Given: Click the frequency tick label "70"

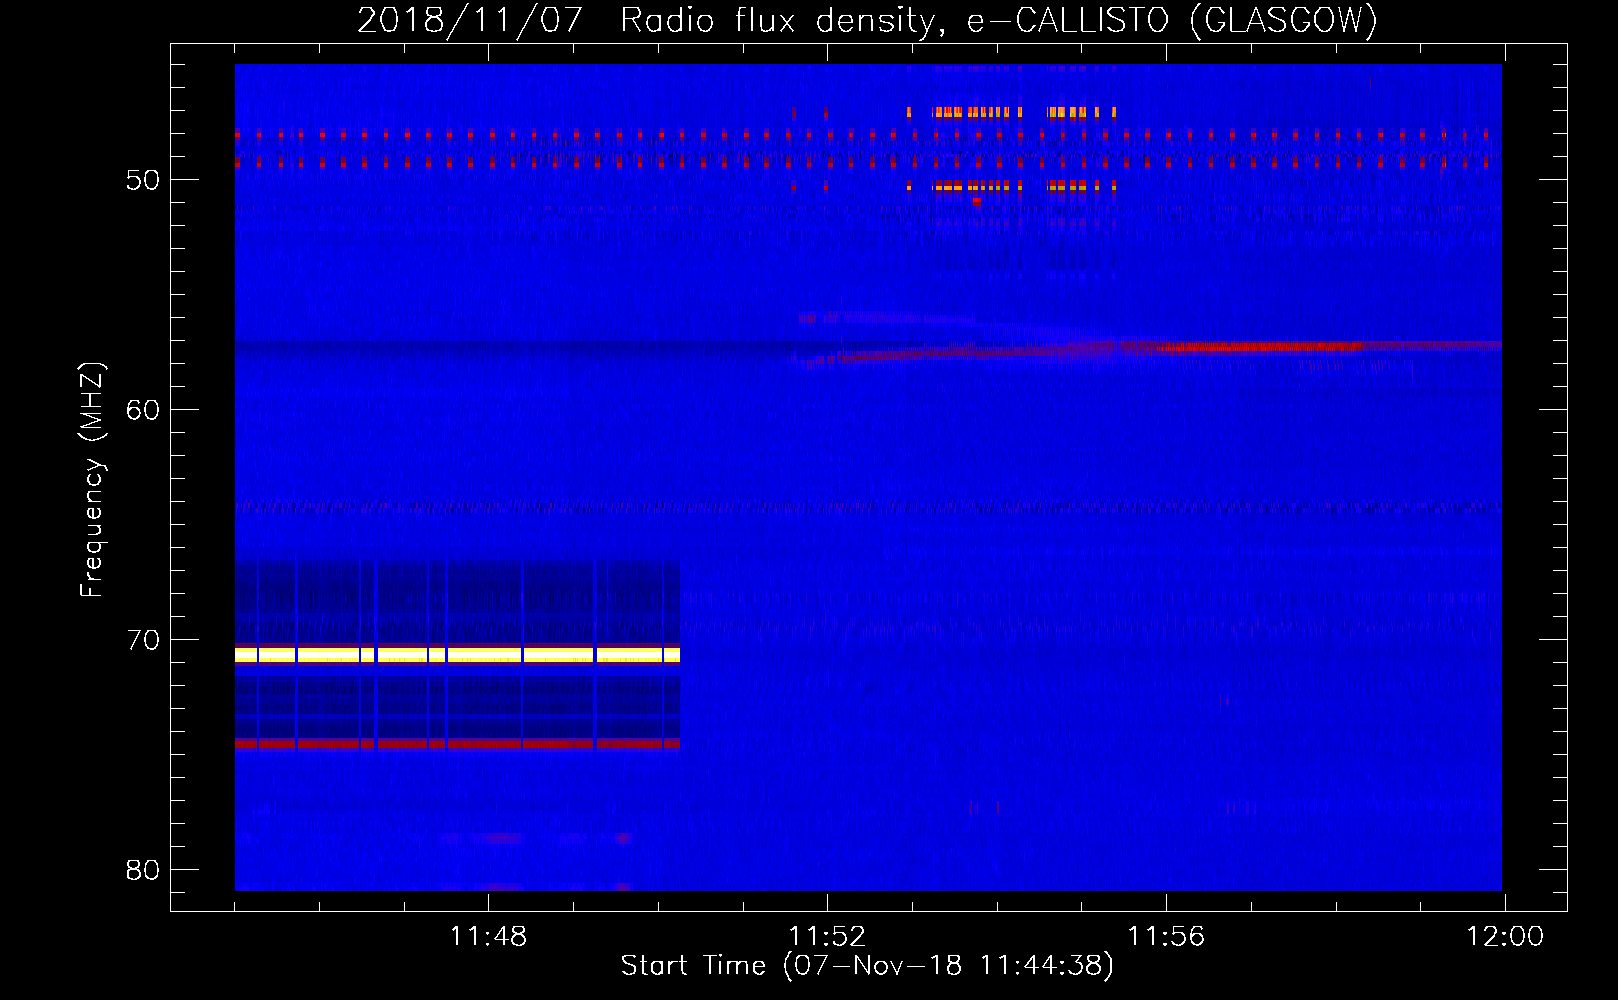Looking at the screenshot, I should click(143, 640).
